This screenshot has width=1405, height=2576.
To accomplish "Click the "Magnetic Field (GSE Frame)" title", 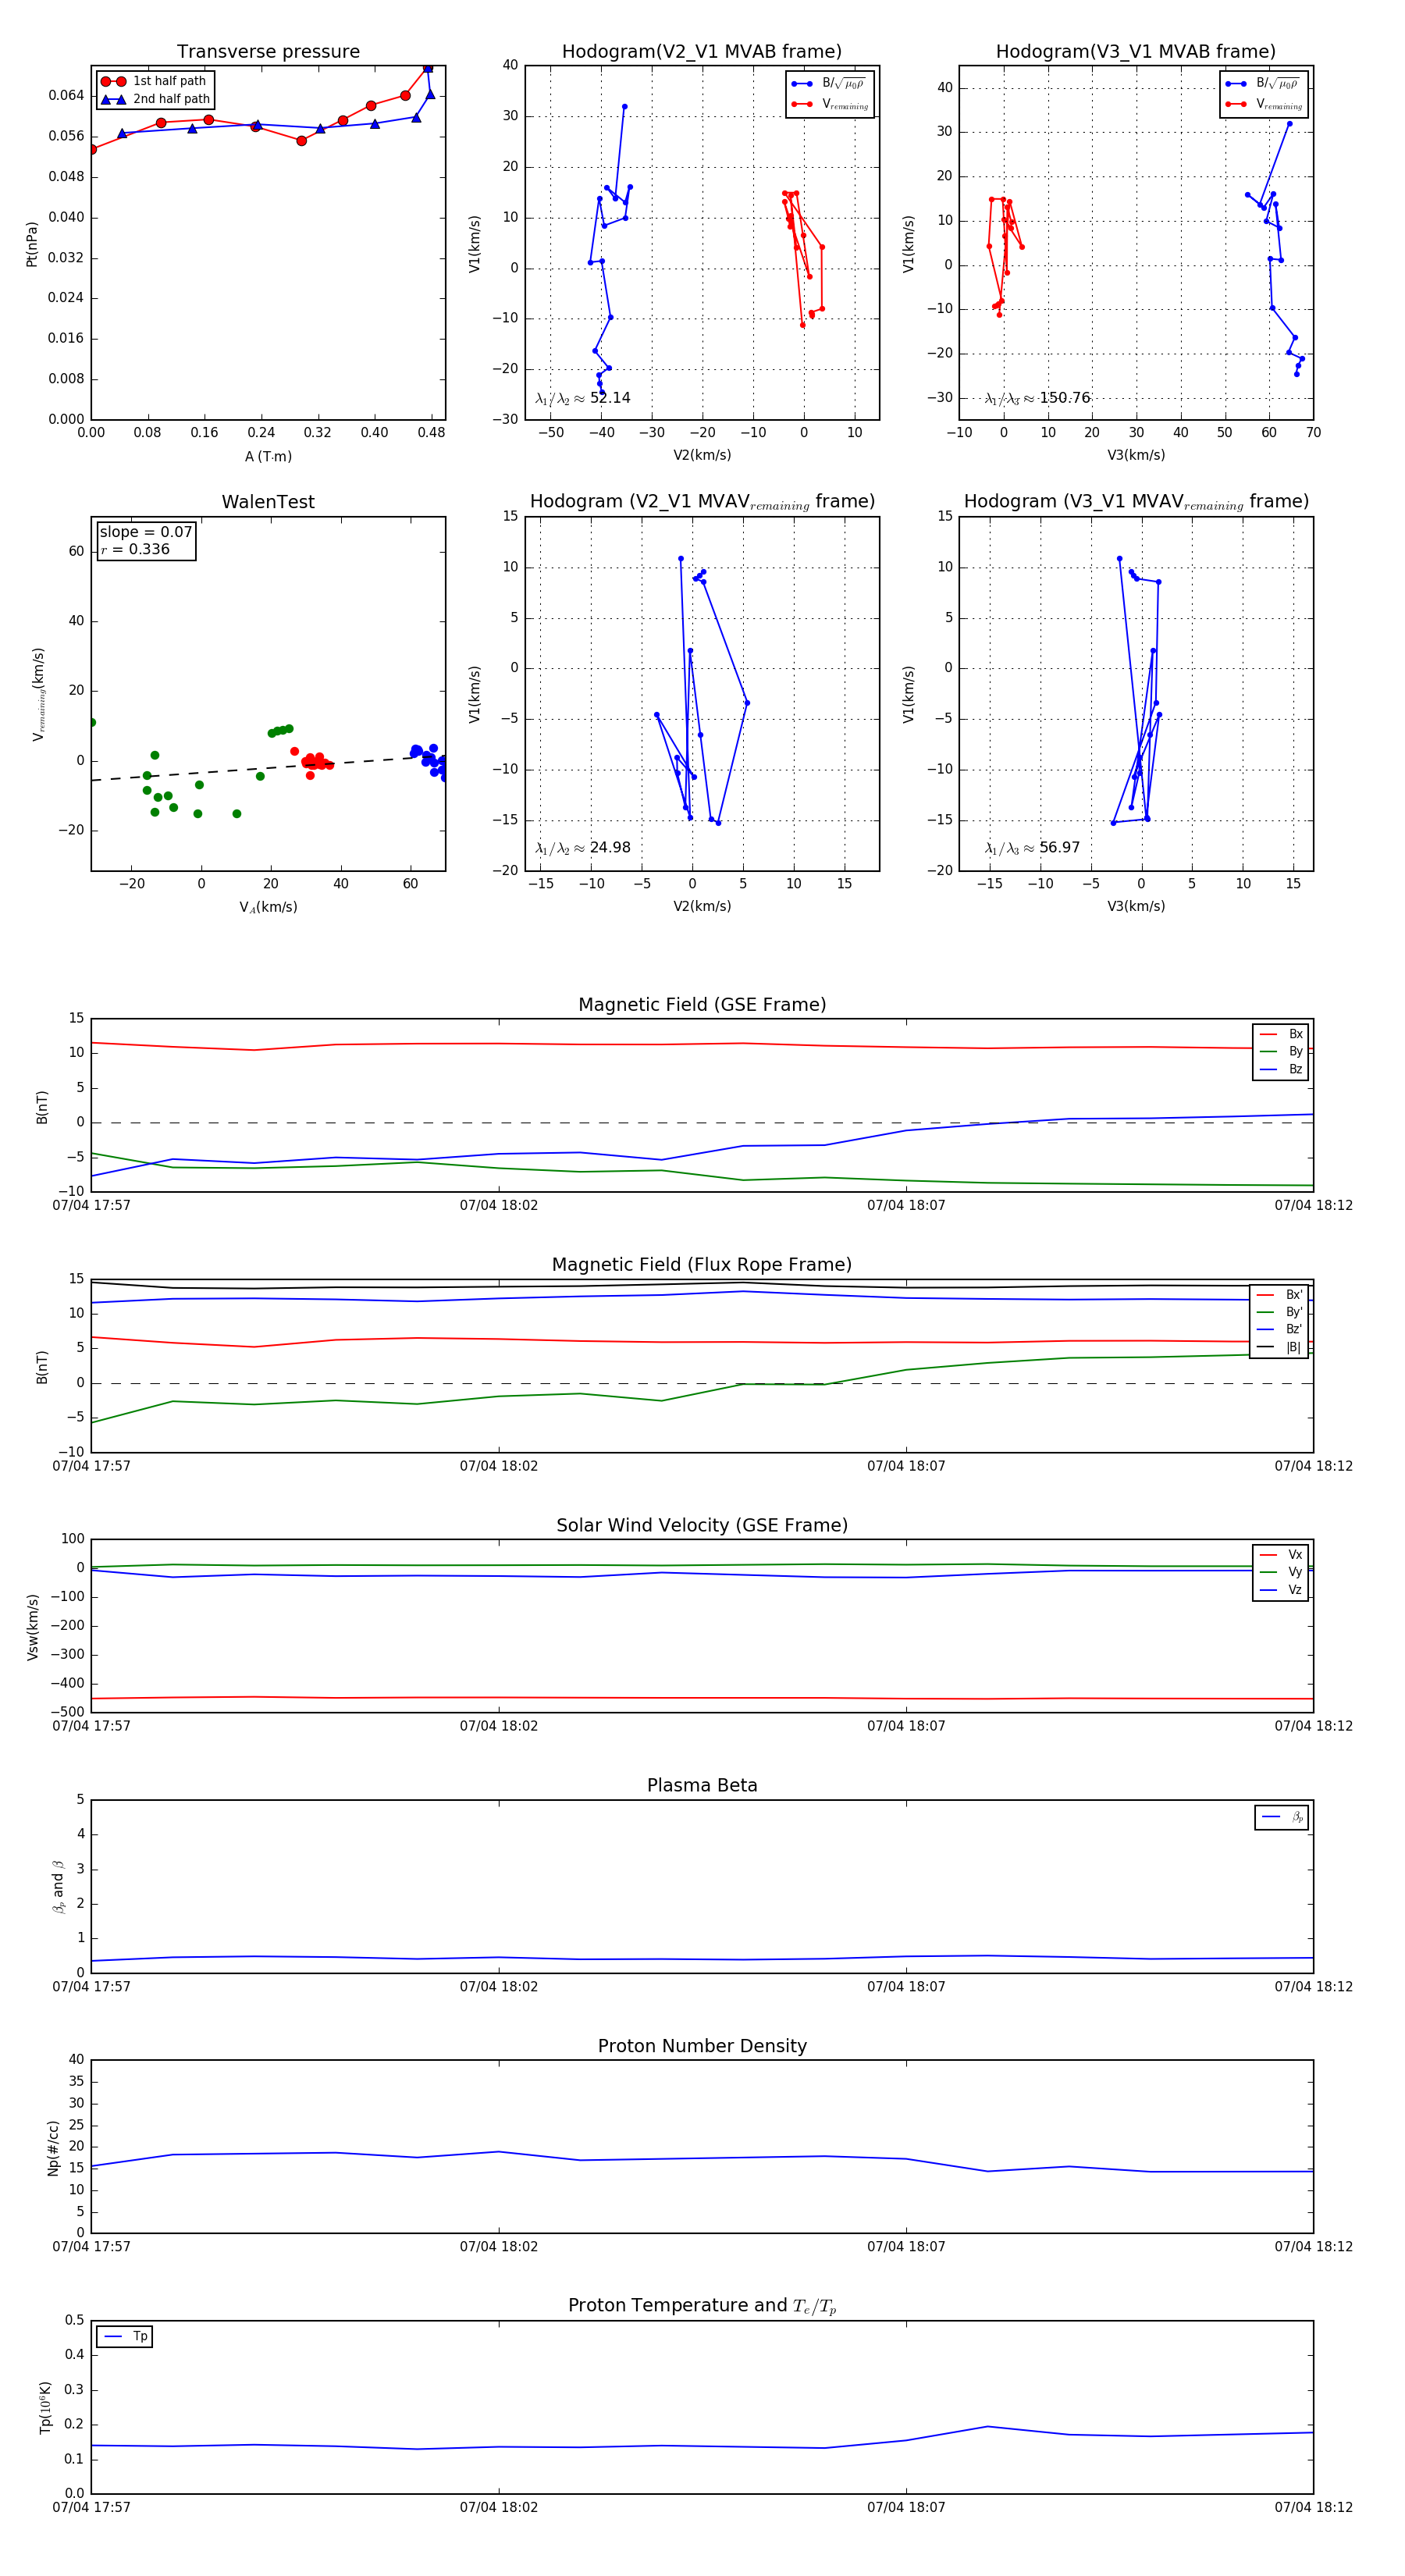I will pos(702,1005).
